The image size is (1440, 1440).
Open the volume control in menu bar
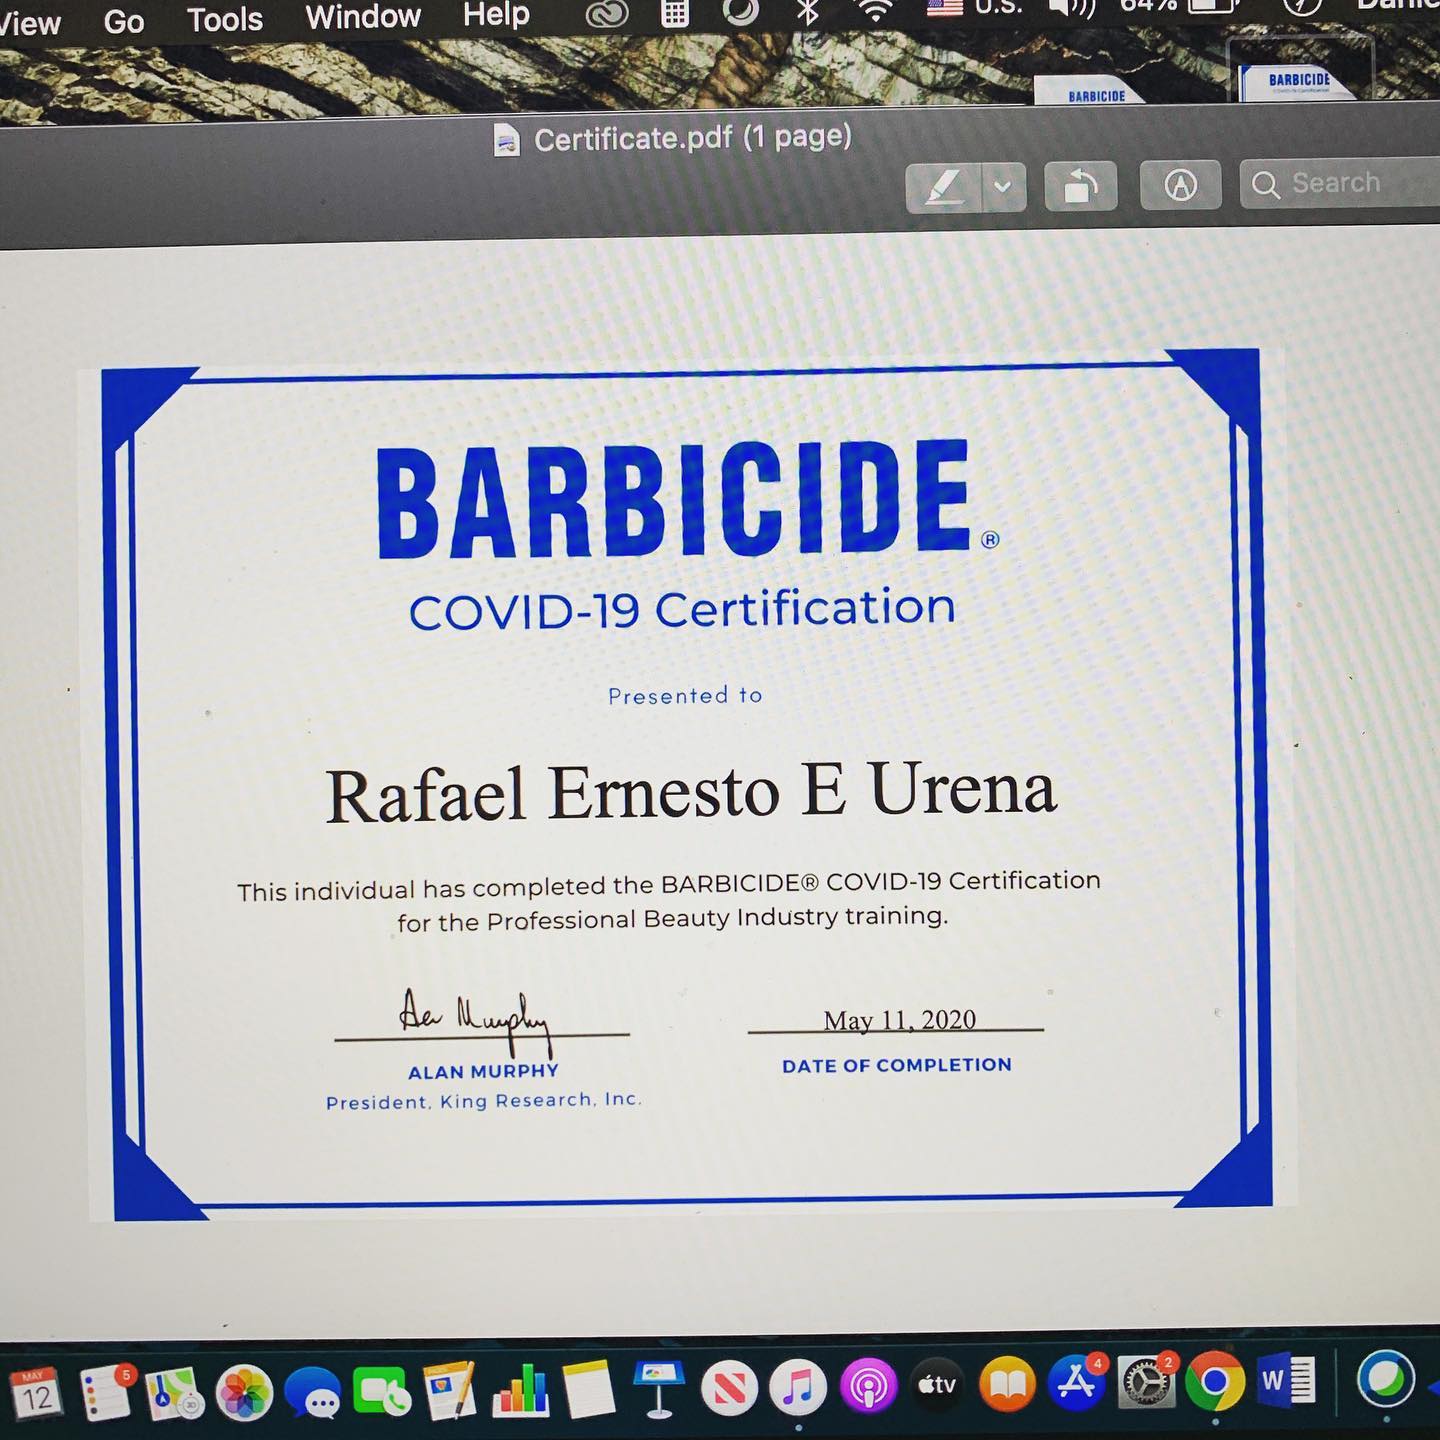[1073, 8]
